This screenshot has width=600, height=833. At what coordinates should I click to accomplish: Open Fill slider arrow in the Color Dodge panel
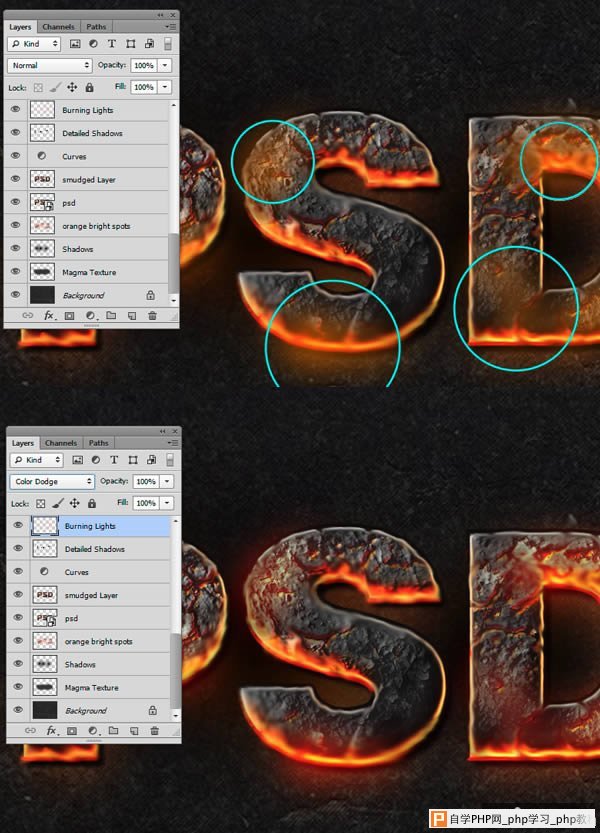pyautogui.click(x=167, y=503)
